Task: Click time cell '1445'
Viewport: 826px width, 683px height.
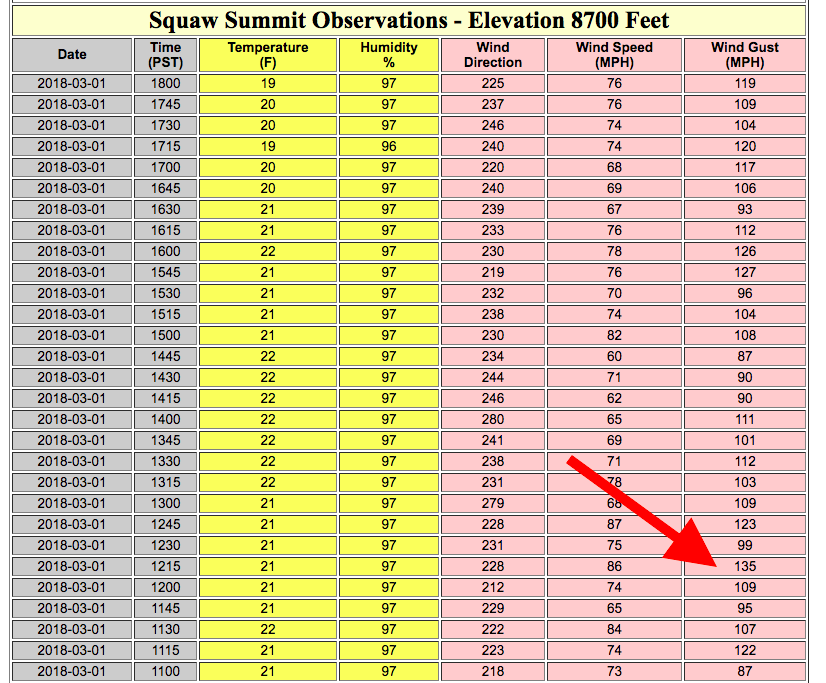Action: 165,357
